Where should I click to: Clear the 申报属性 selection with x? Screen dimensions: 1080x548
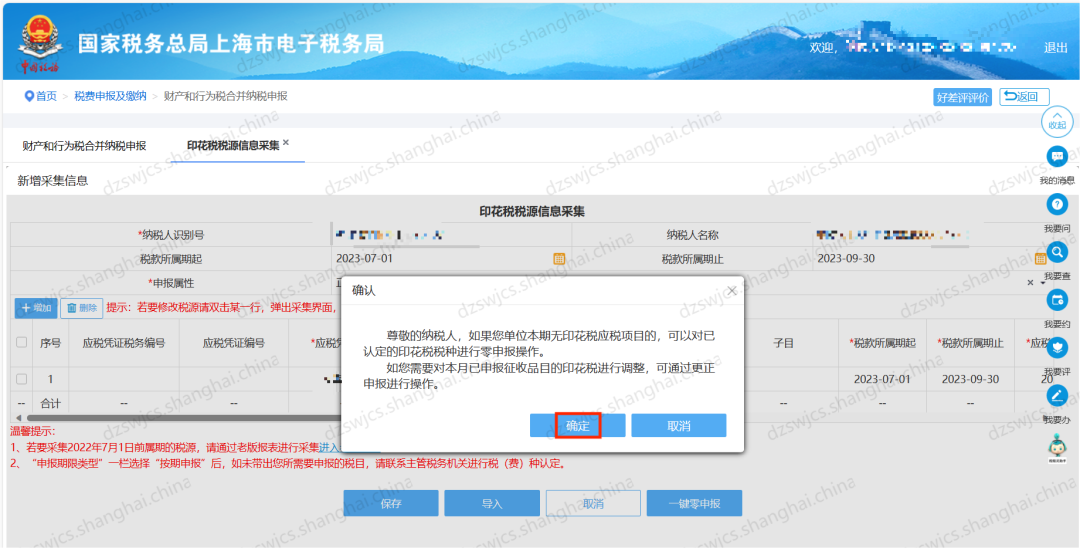coord(1030,282)
